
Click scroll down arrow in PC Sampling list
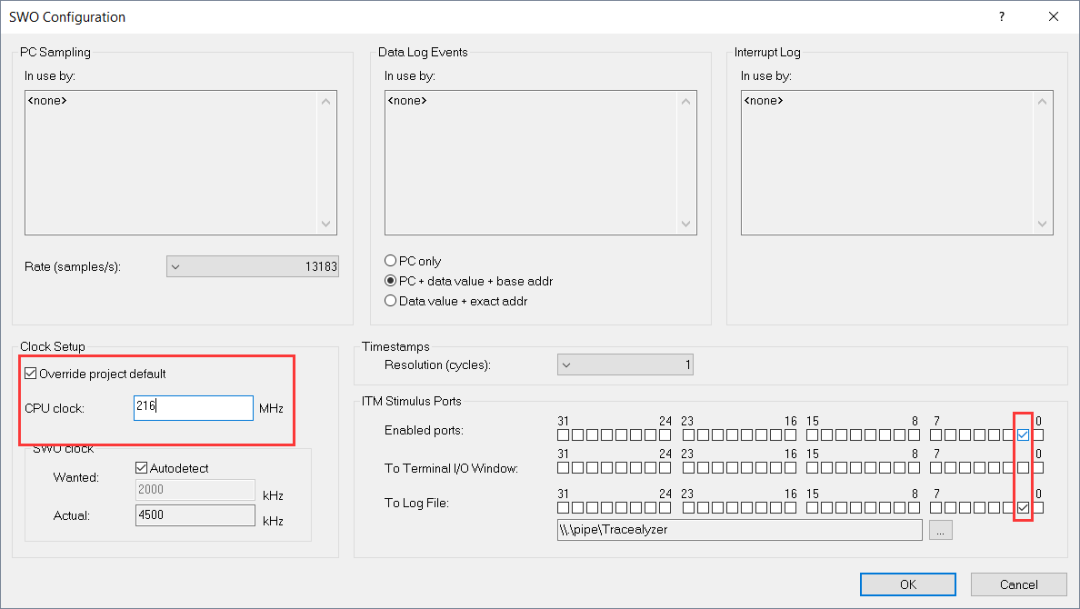[326, 224]
